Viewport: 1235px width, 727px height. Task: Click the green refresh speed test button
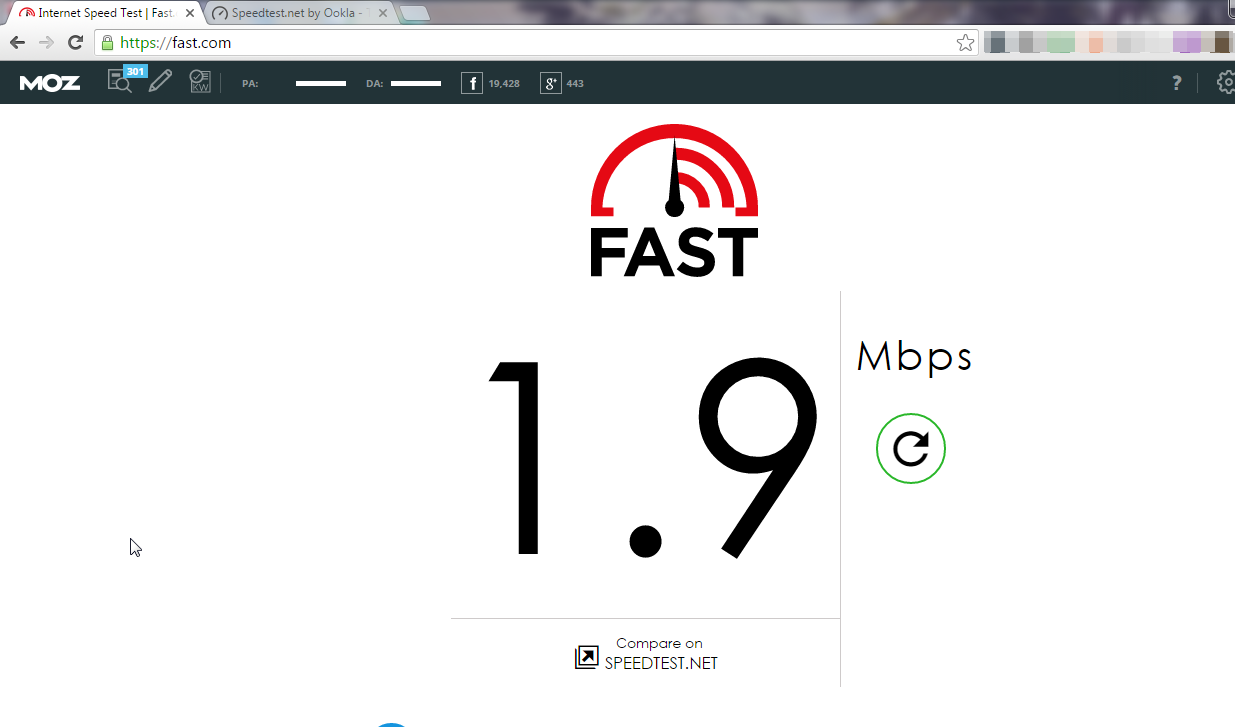[x=910, y=448]
